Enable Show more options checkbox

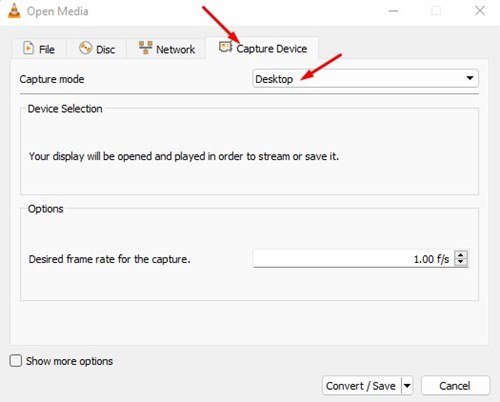pyautogui.click(x=16, y=361)
